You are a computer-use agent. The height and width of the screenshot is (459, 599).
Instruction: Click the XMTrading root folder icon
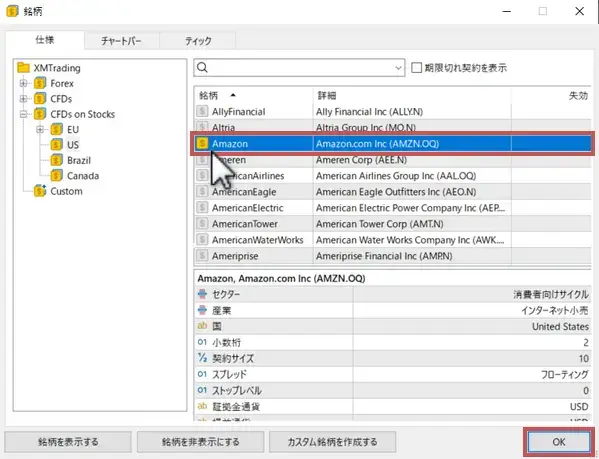click(x=23, y=68)
